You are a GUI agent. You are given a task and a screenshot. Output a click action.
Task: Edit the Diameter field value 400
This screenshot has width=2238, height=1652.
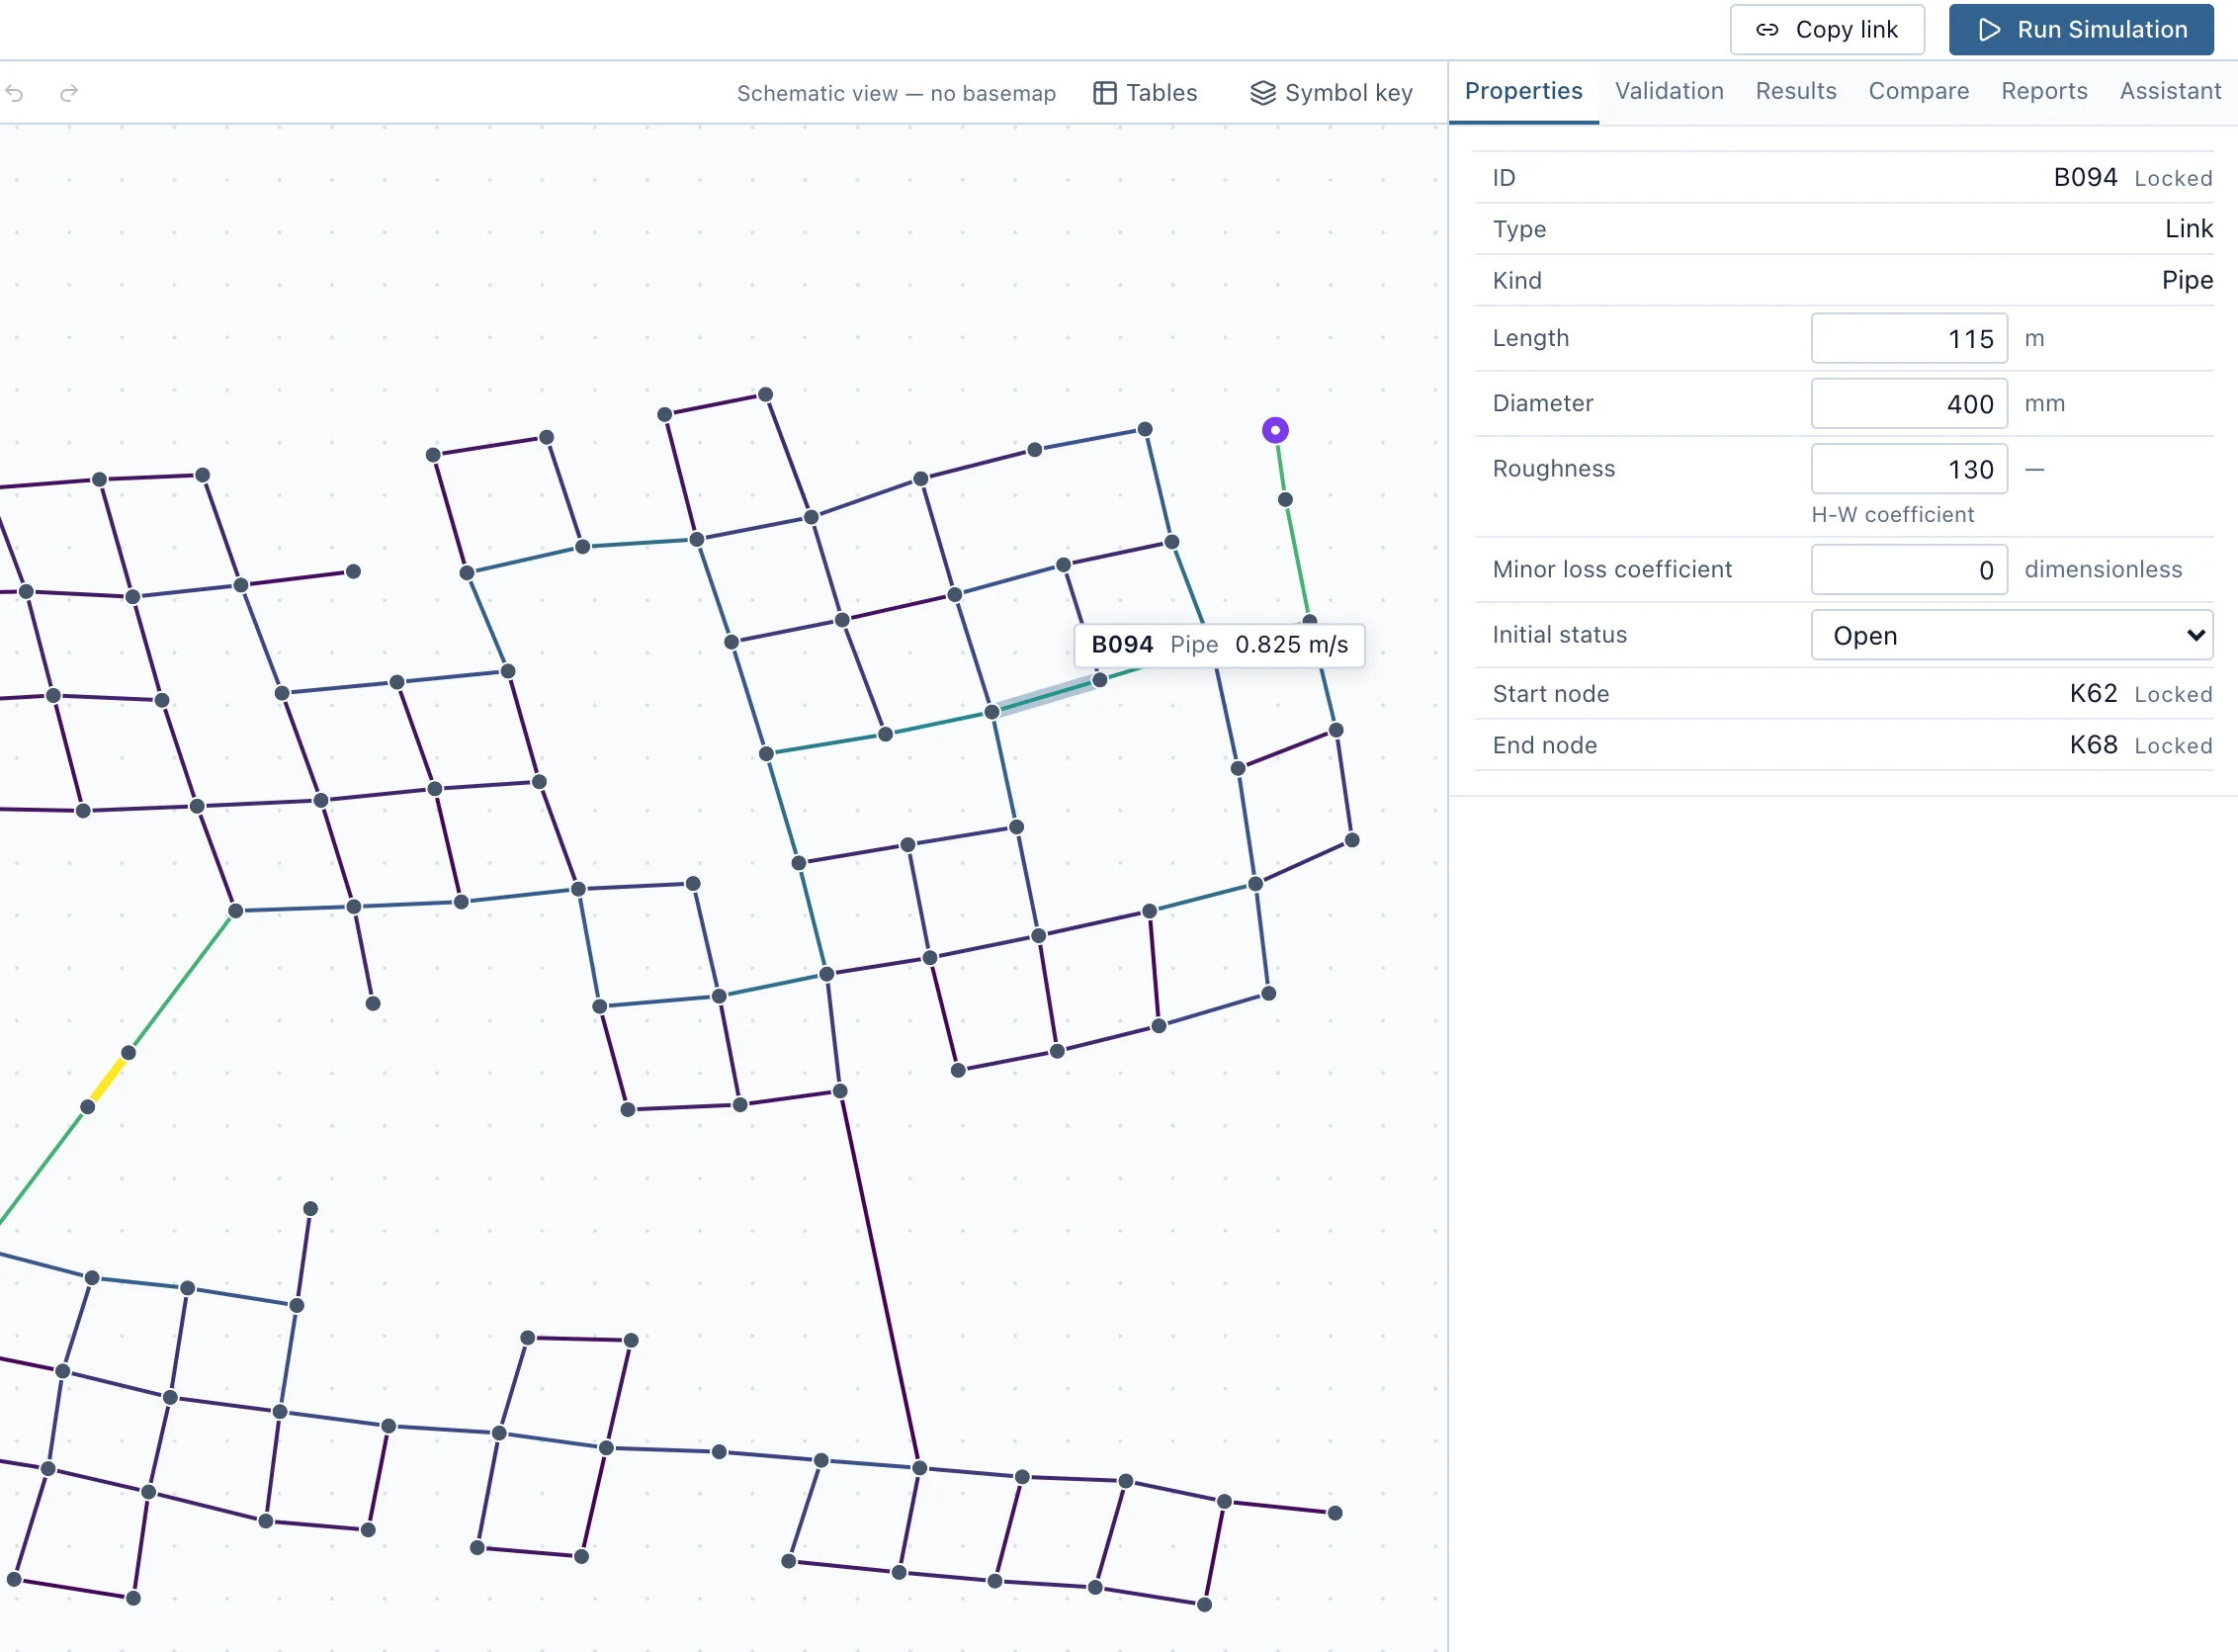tap(1909, 404)
